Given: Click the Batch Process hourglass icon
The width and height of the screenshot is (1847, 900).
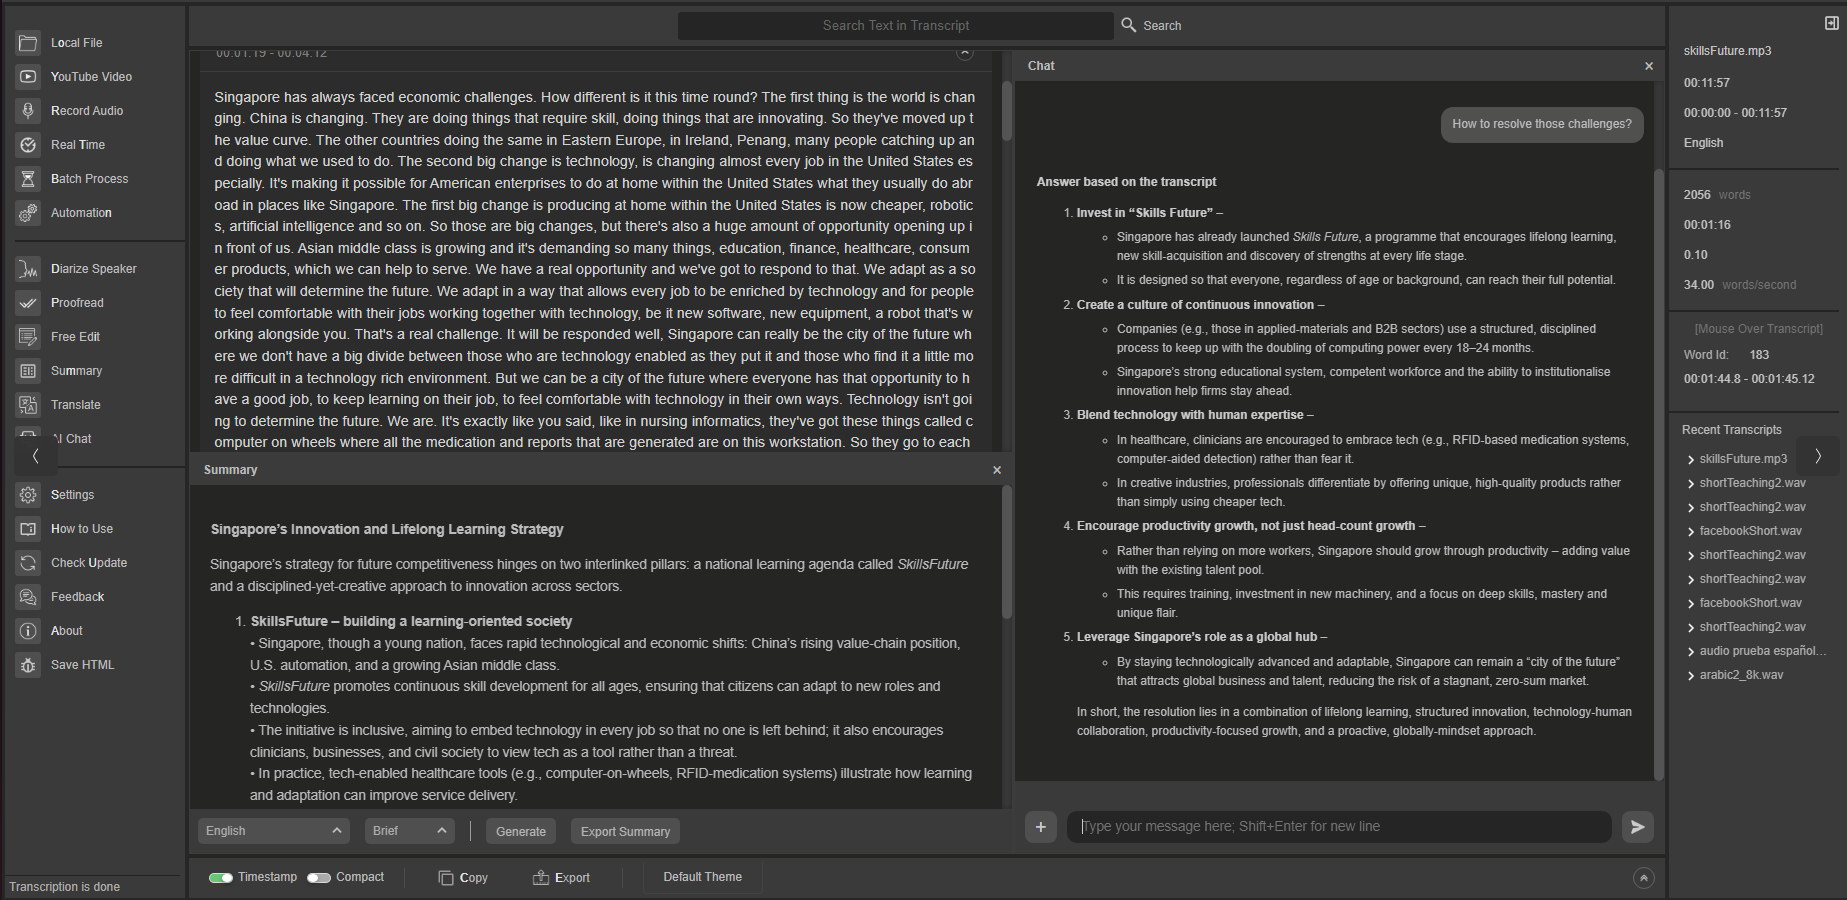Looking at the screenshot, I should coord(28,179).
